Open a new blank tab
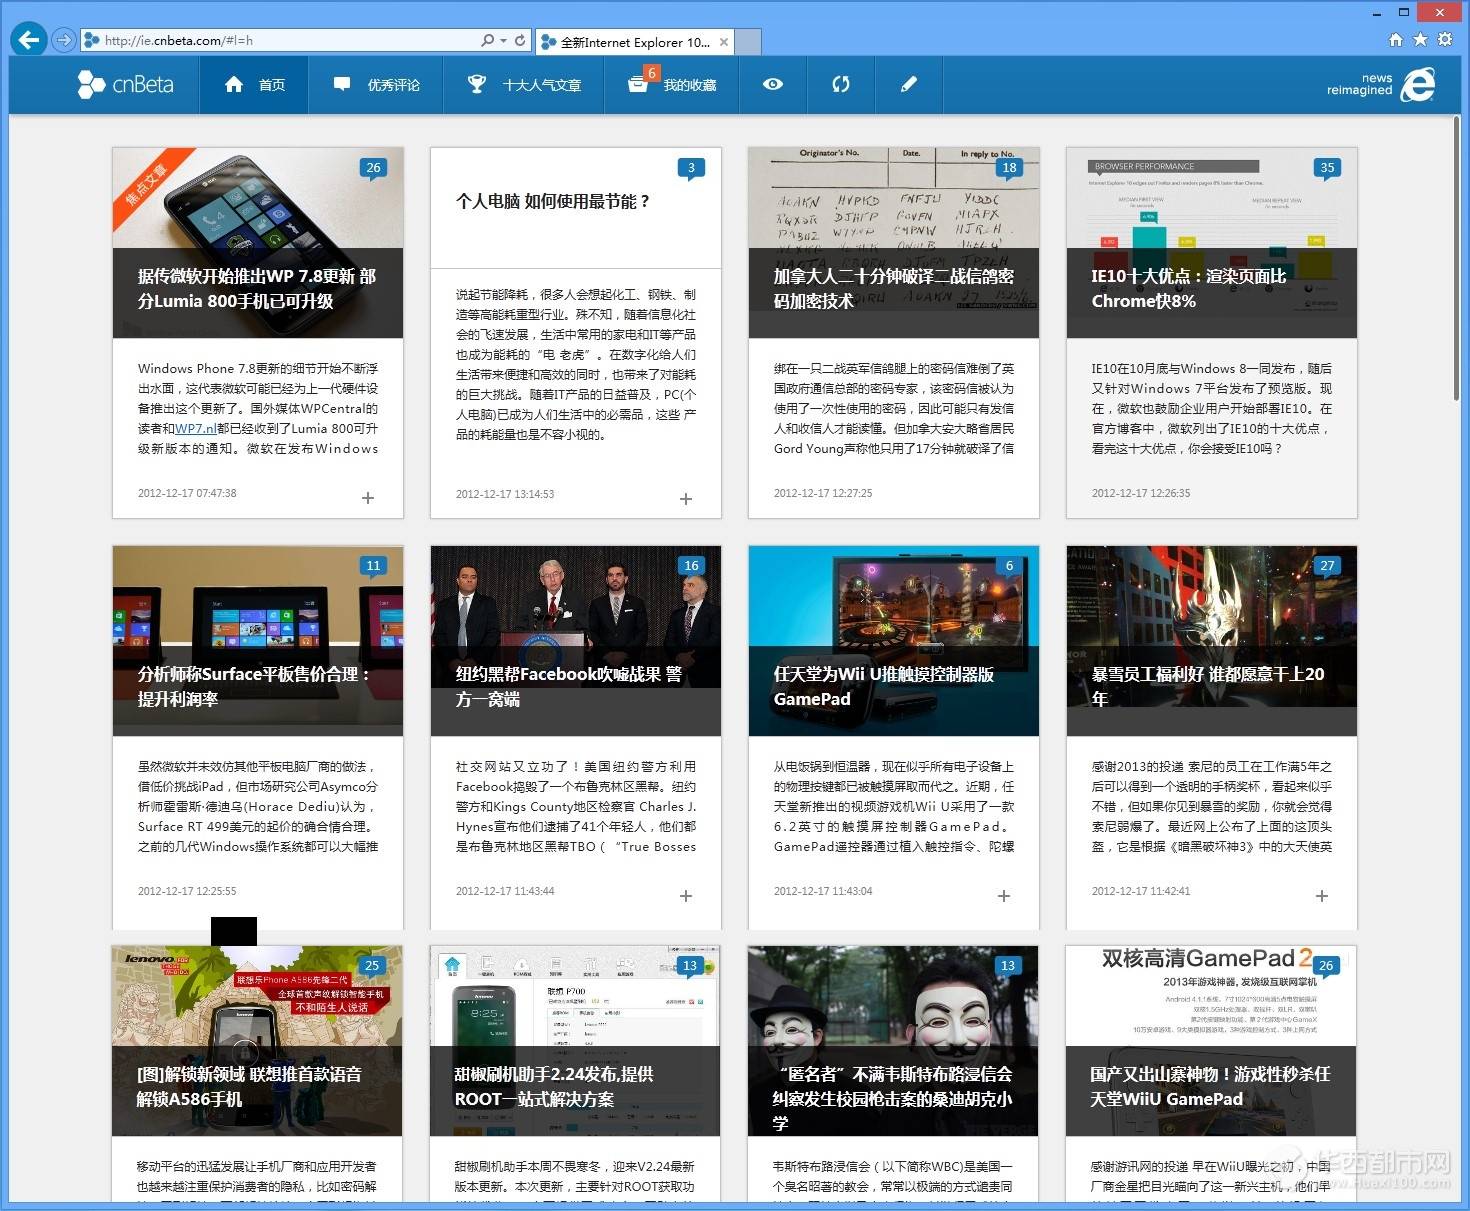Image resolution: width=1470 pixels, height=1211 pixels. (x=749, y=42)
